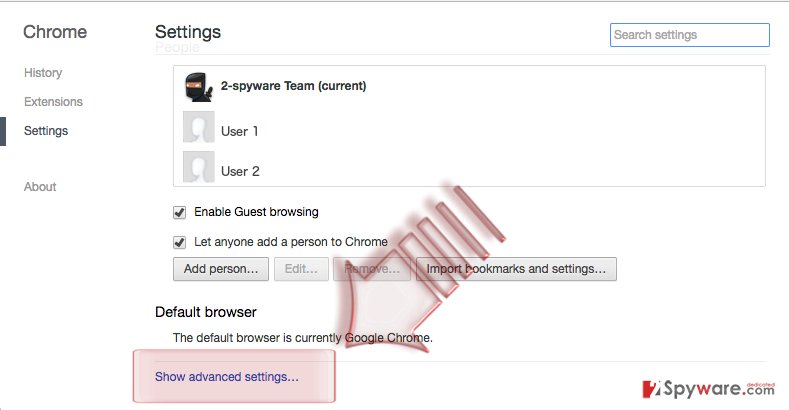Click the Add person button
789x410 pixels.
tap(221, 269)
